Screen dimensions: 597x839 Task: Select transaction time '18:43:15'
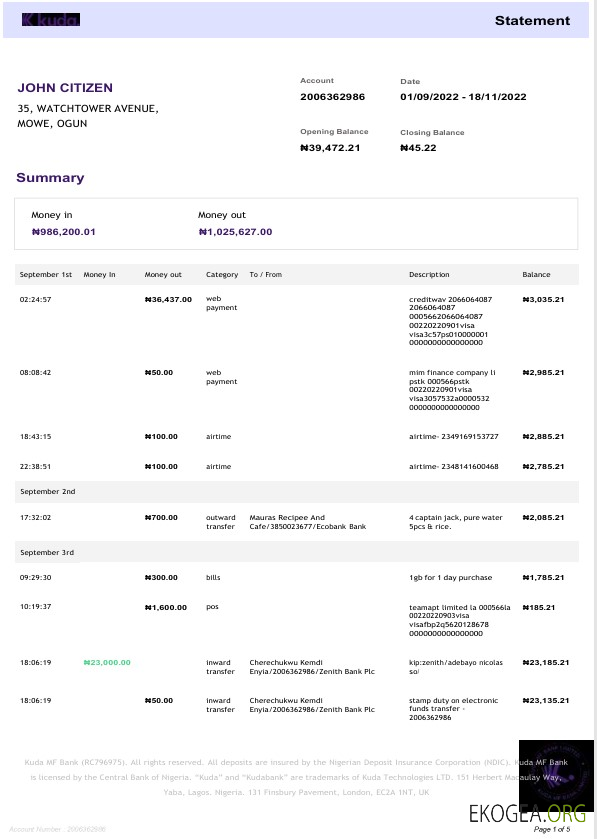point(35,437)
